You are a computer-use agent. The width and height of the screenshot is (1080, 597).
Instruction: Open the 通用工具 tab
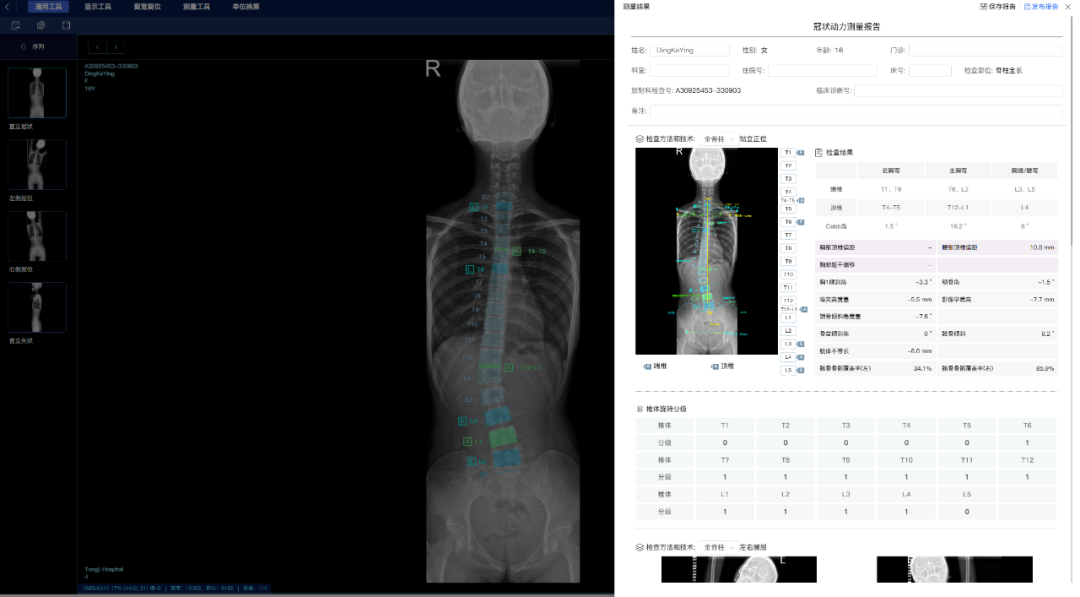[x=48, y=7]
